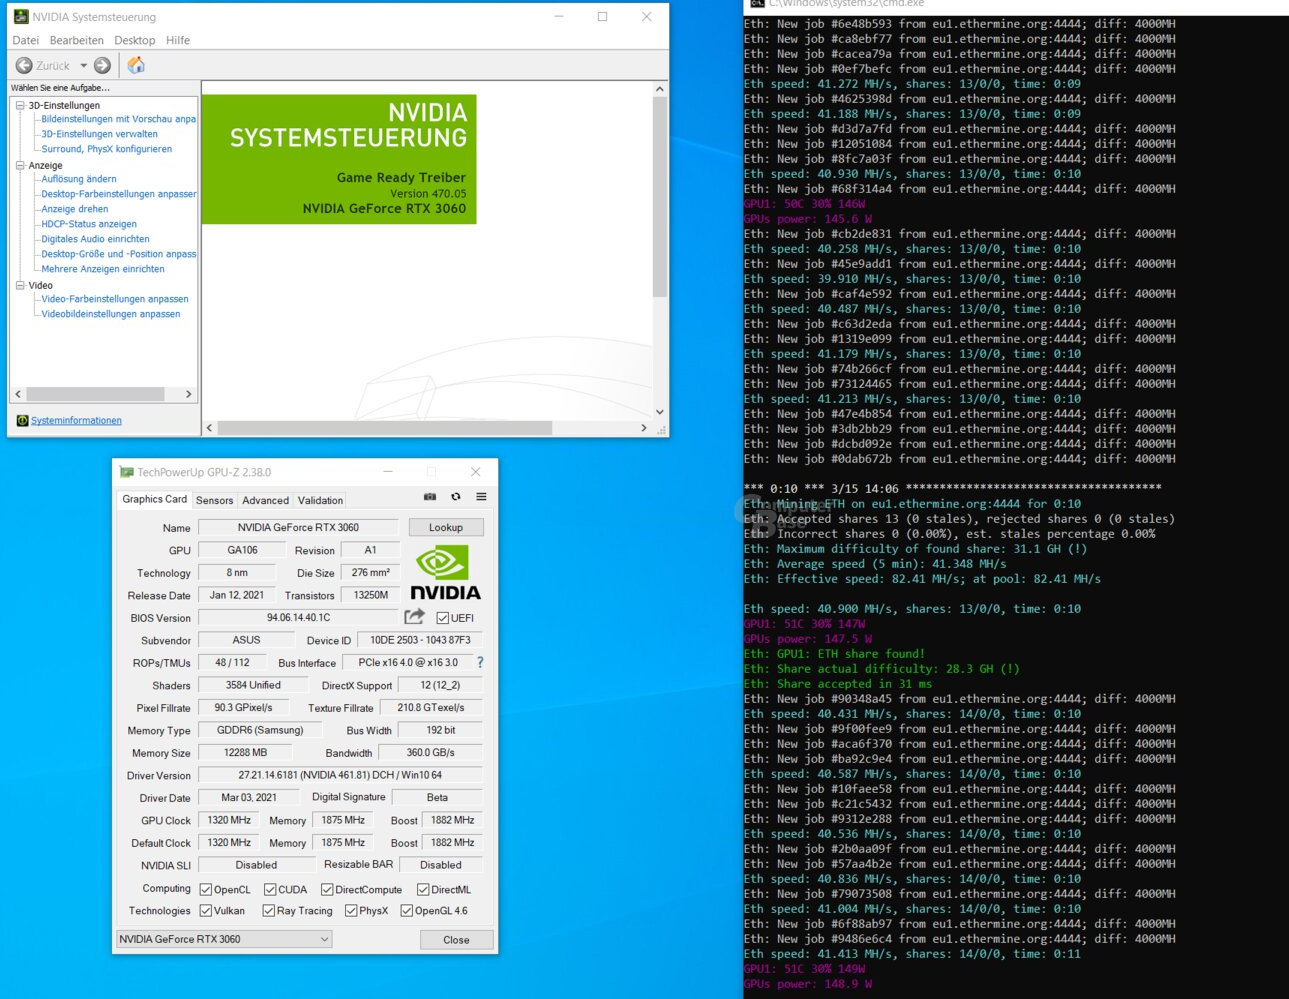Click the forward arrow navigation icon
The height and width of the screenshot is (999, 1289).
click(102, 65)
